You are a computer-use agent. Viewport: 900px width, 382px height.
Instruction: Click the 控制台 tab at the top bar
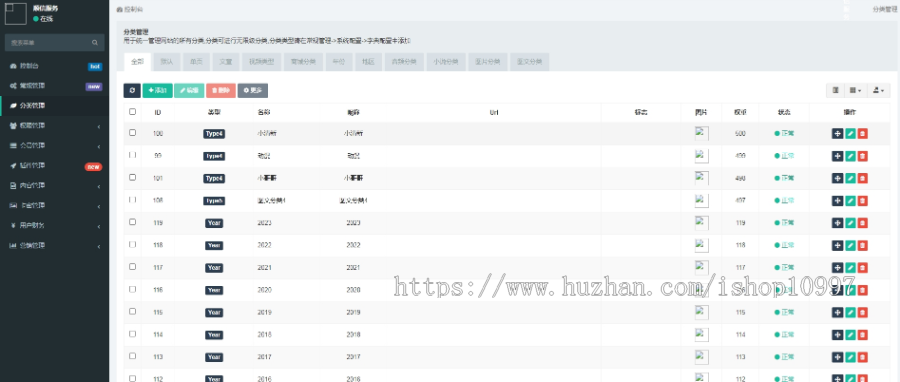130,10
